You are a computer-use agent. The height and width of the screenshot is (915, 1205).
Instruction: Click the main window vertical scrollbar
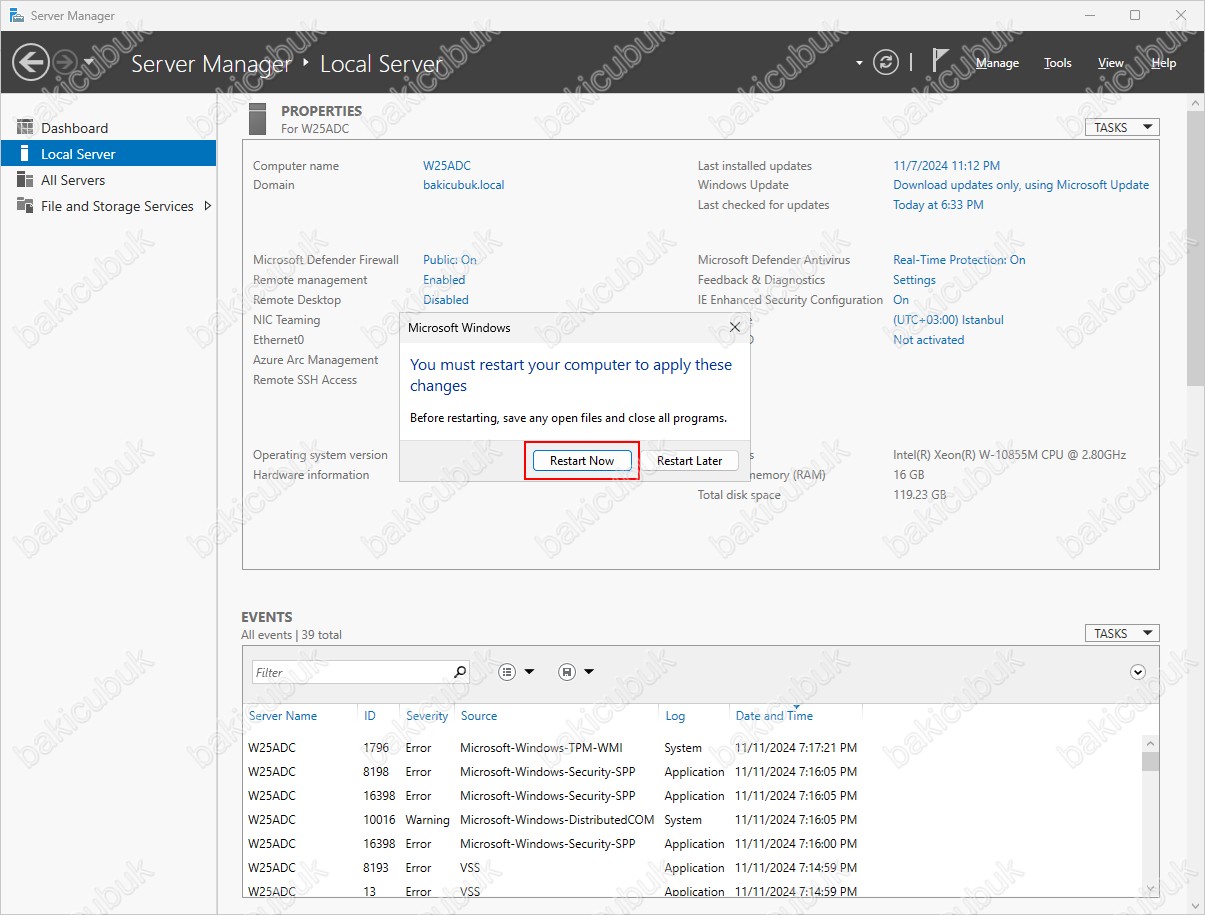[x=1195, y=248]
